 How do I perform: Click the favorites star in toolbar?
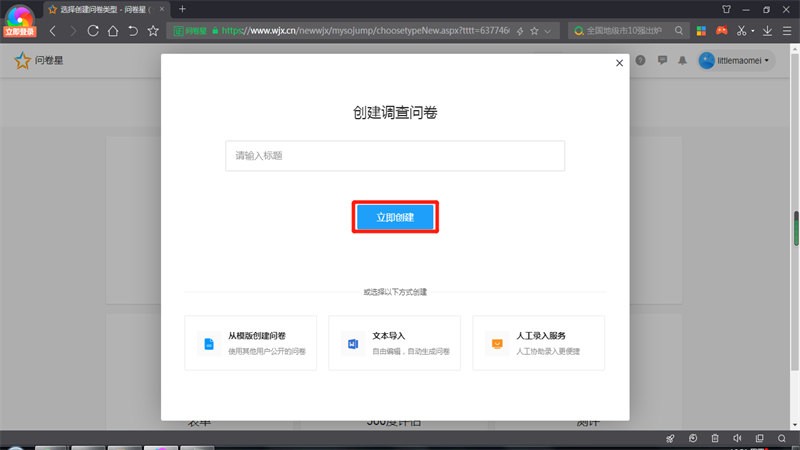(153, 31)
